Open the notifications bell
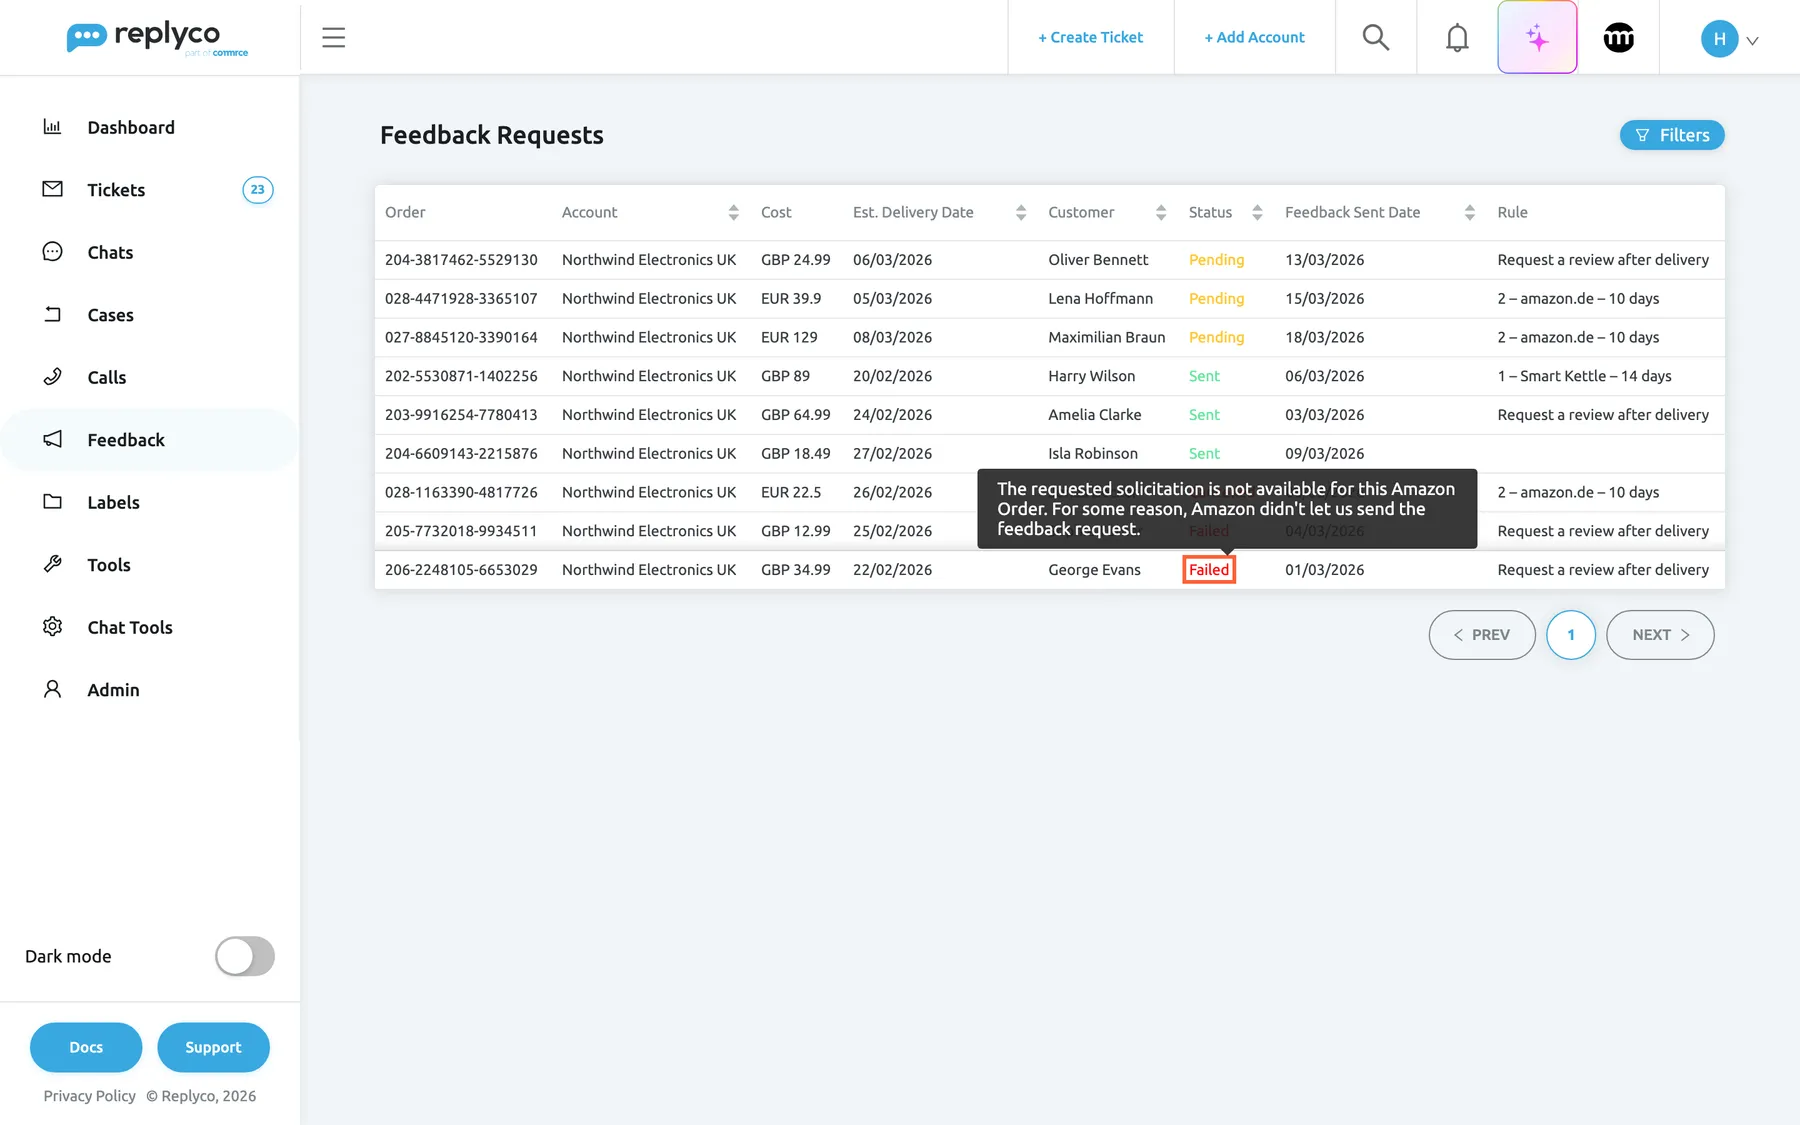 point(1457,38)
